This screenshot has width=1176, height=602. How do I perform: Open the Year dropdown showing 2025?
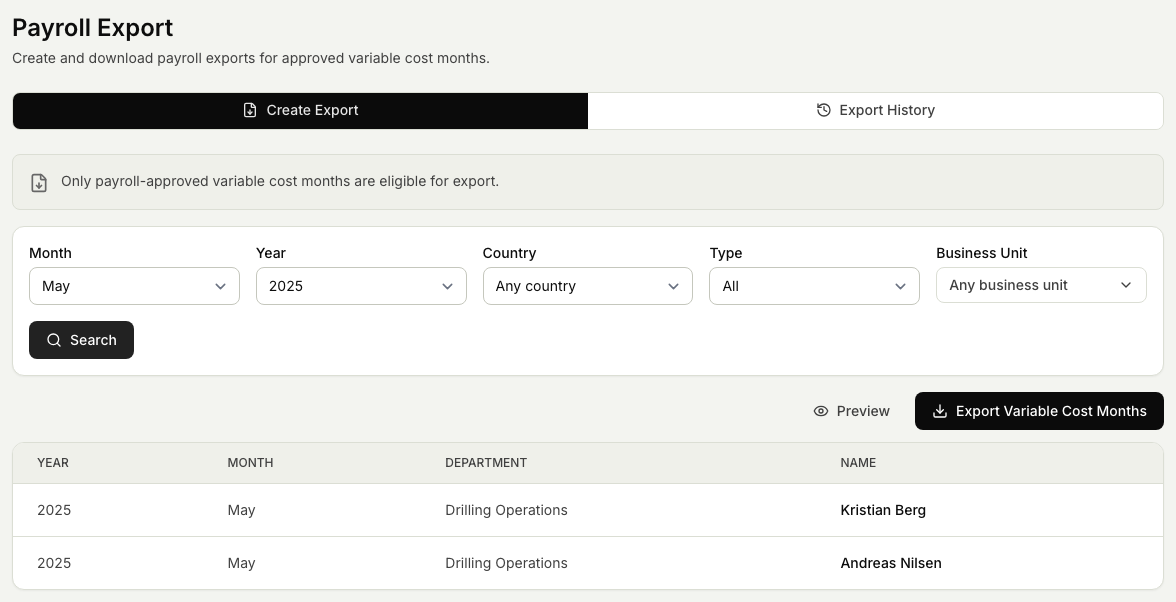[361, 286]
